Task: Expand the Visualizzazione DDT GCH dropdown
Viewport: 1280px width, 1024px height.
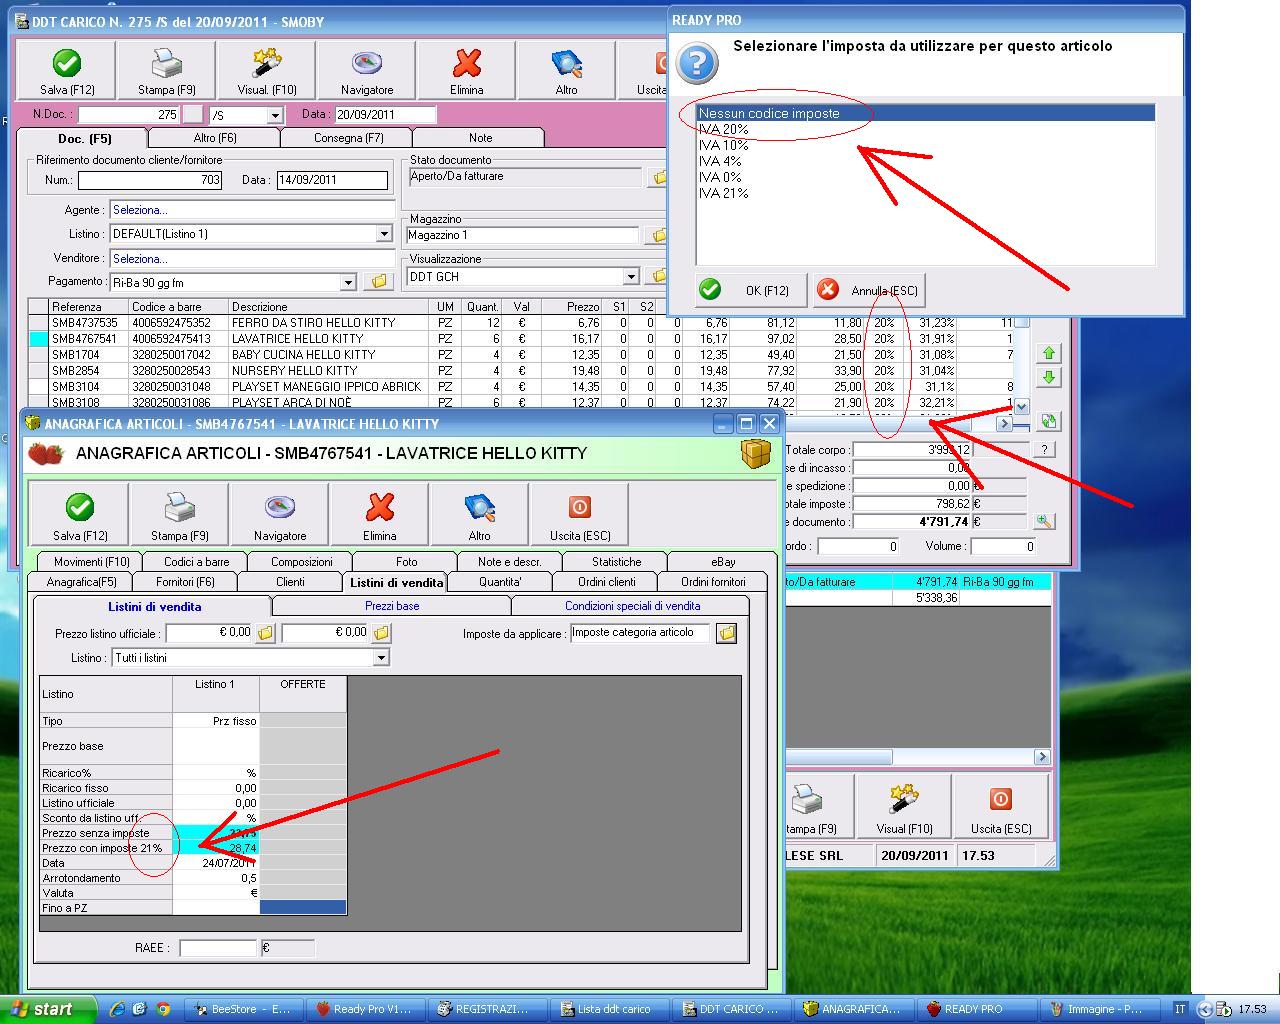Action: (631, 277)
